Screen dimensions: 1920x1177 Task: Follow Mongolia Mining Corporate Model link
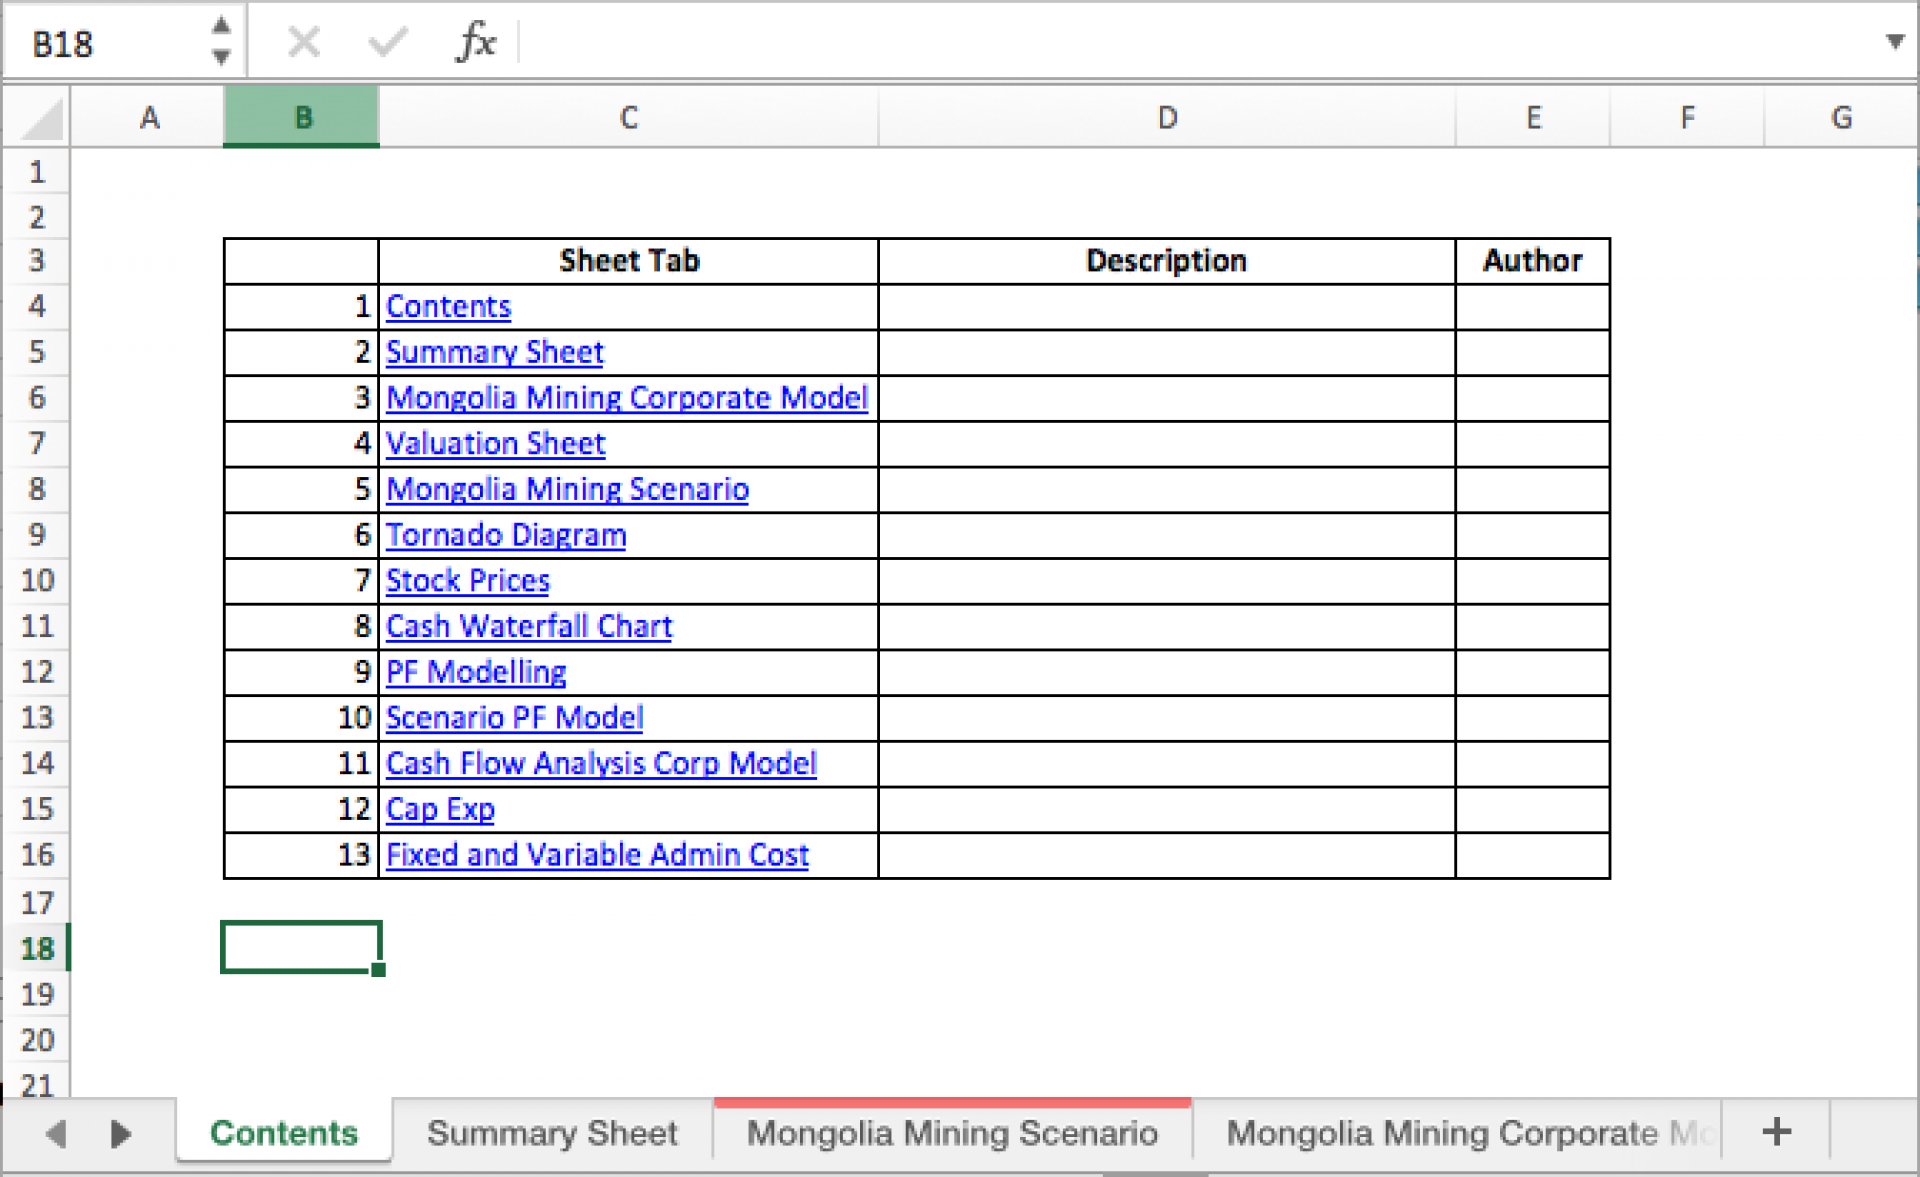click(627, 398)
